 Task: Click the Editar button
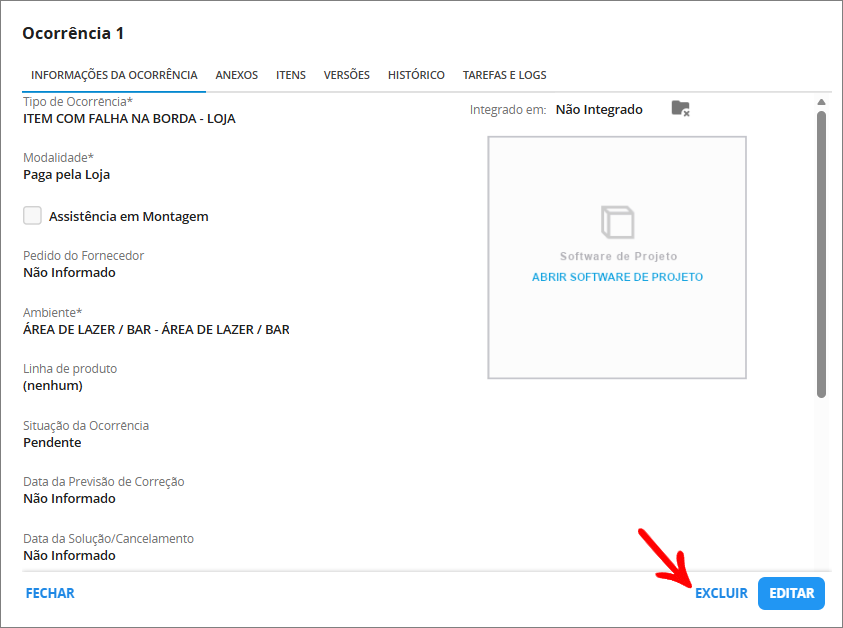(x=791, y=593)
